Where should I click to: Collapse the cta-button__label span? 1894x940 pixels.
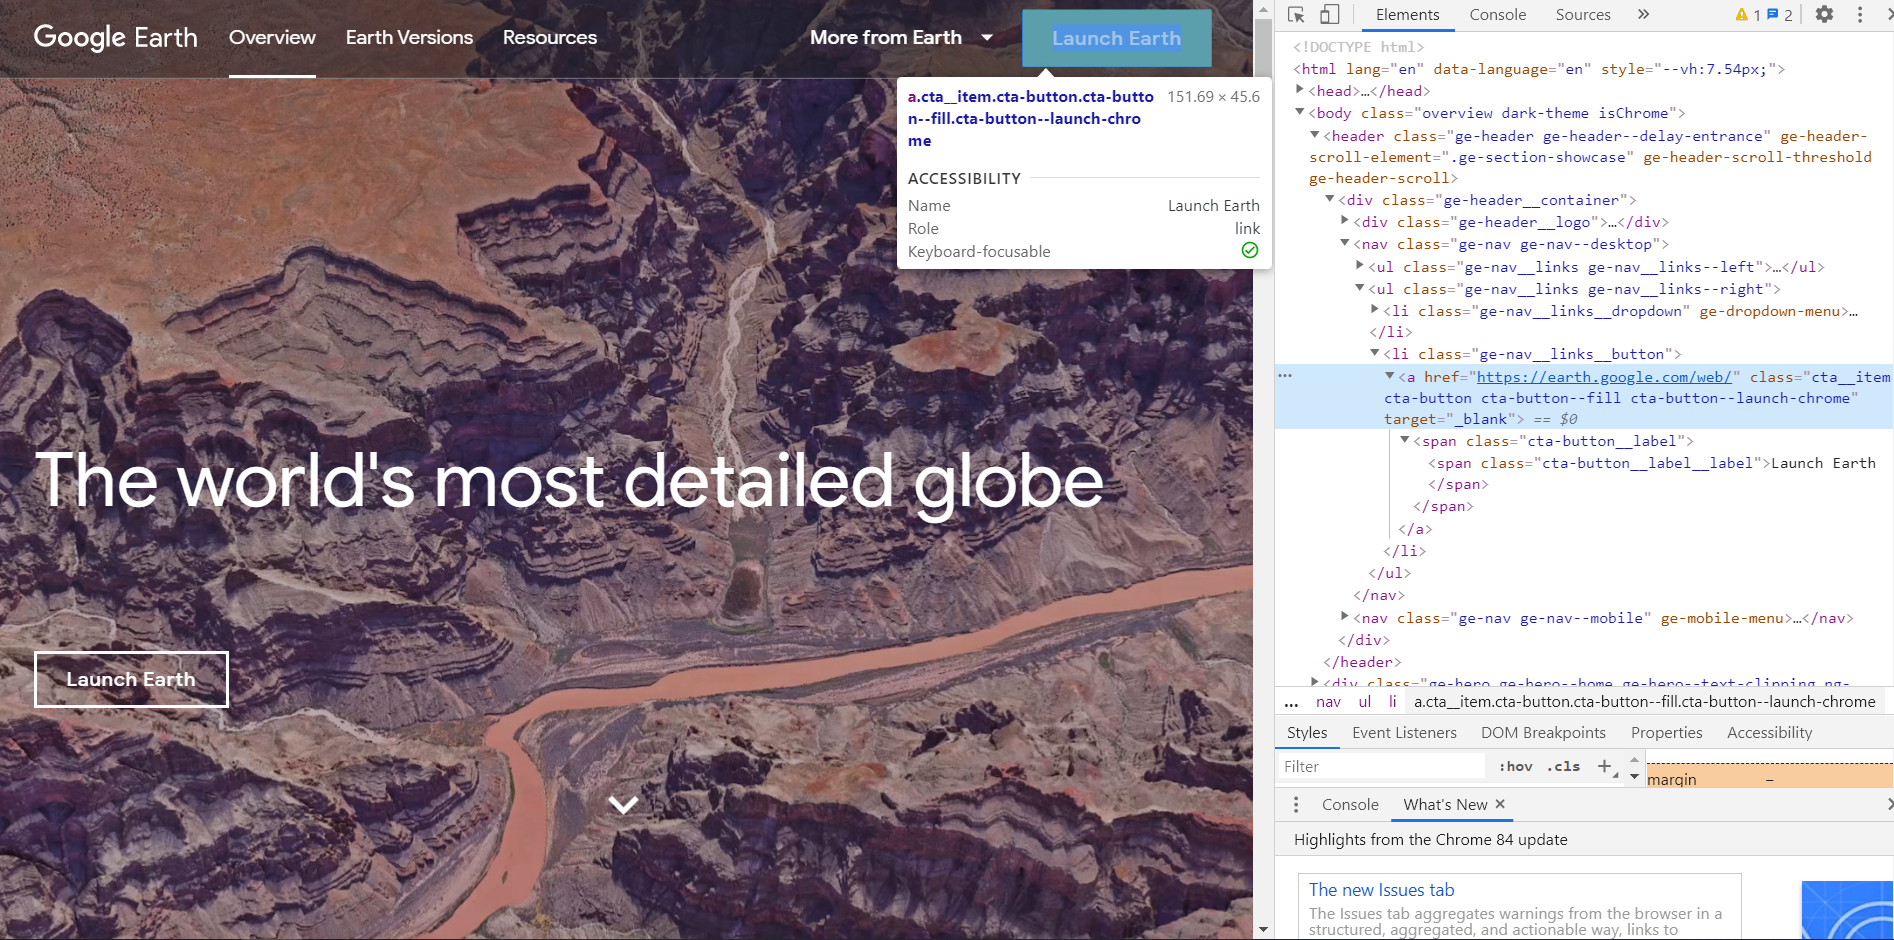(1405, 440)
